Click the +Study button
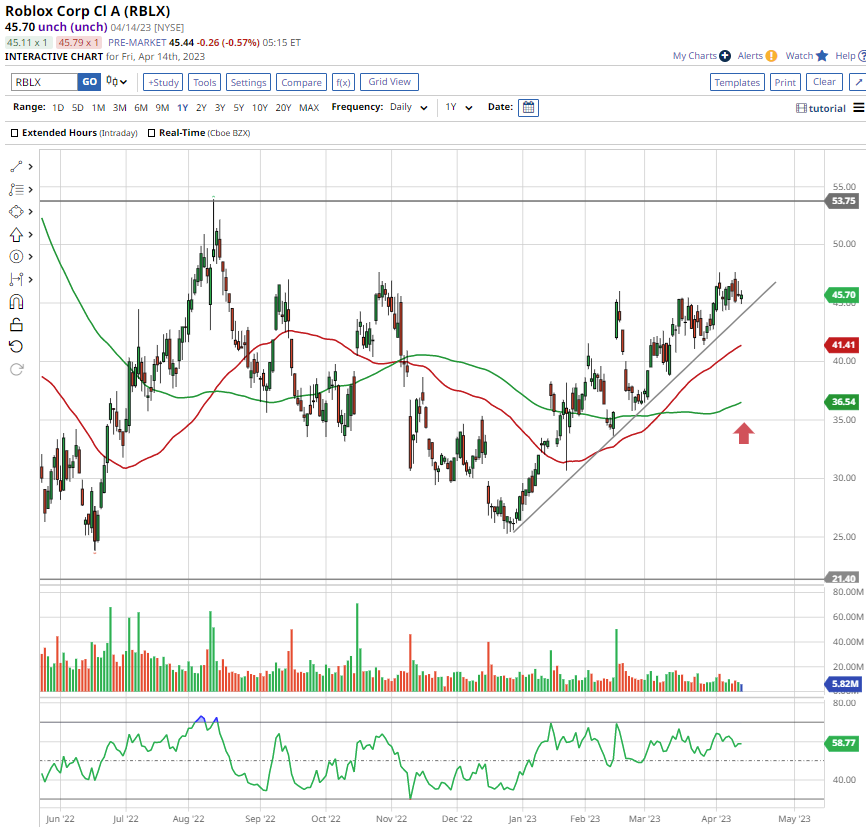 163,82
